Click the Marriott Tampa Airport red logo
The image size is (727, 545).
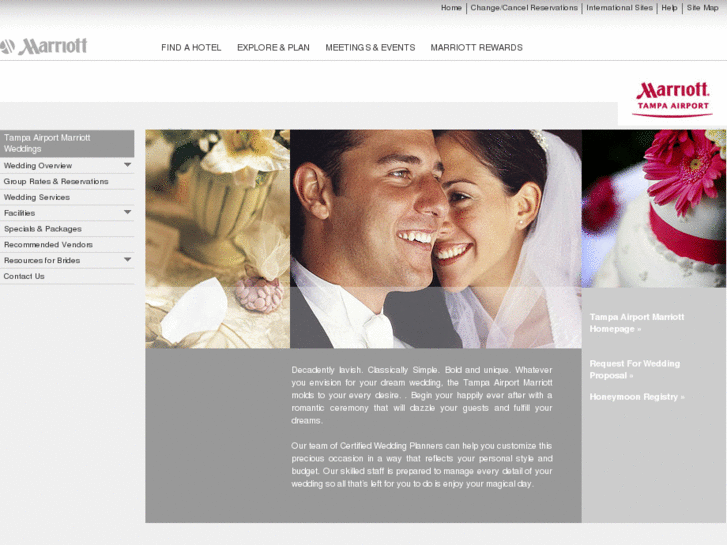[672, 100]
